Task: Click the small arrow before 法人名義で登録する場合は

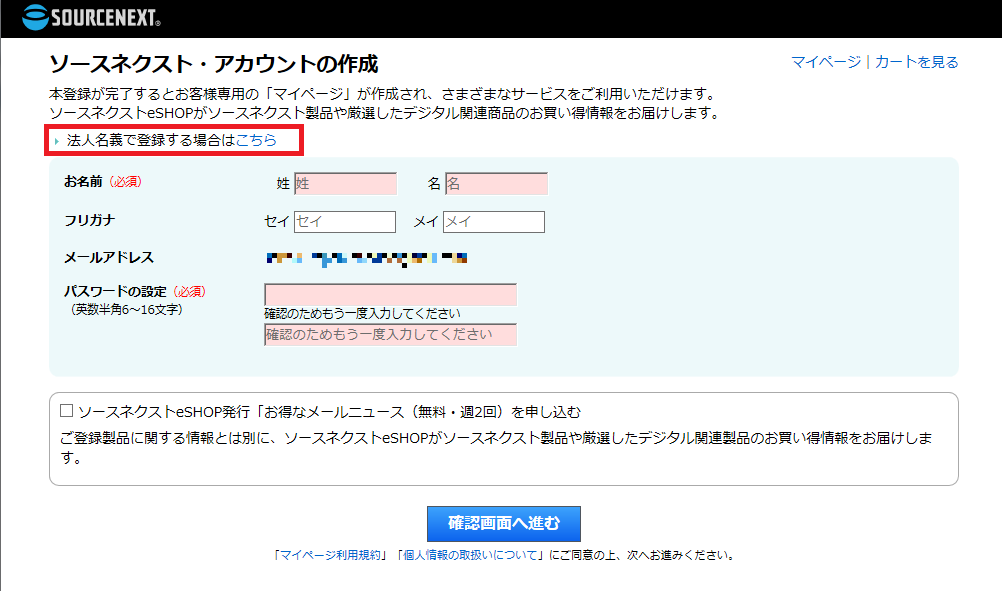Action: [57, 142]
